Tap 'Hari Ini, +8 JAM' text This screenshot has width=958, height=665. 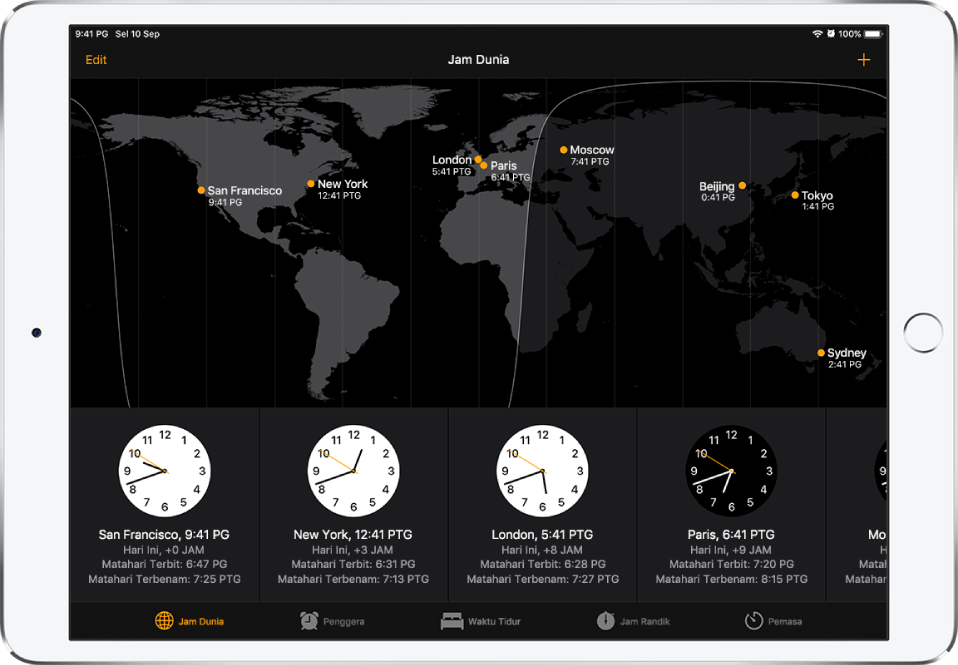(543, 550)
